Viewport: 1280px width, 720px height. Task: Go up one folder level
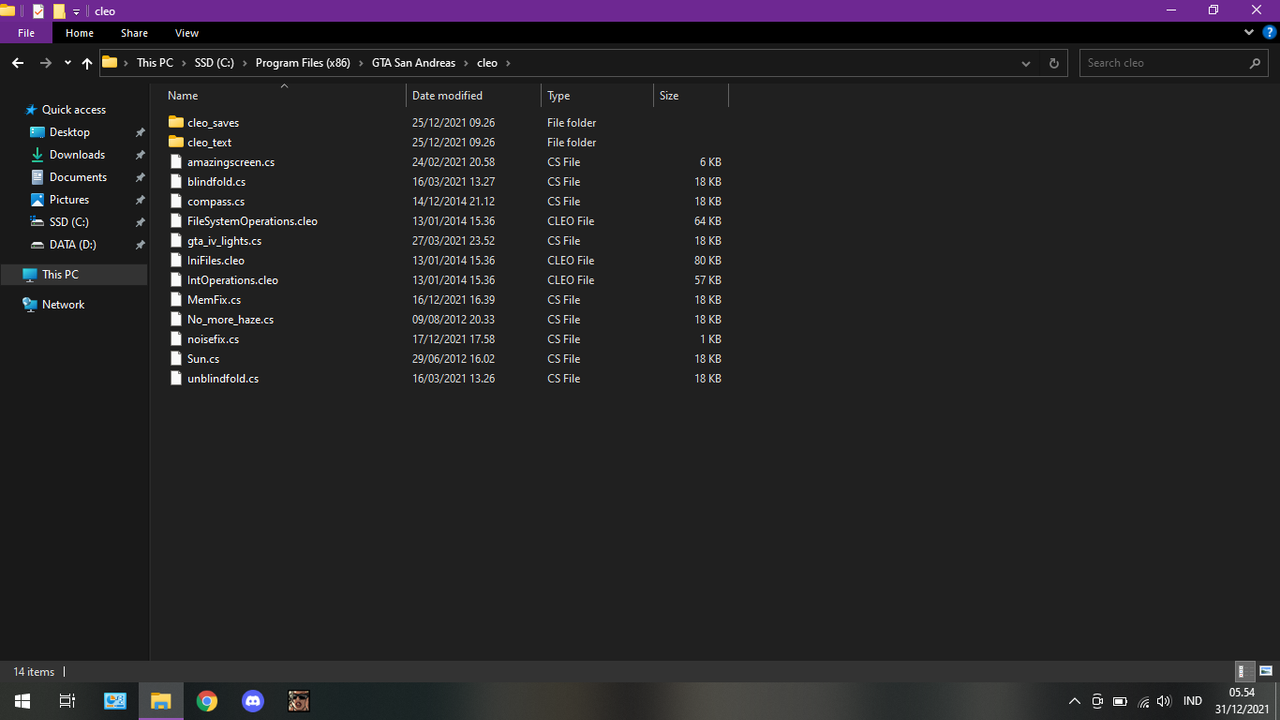(87, 63)
